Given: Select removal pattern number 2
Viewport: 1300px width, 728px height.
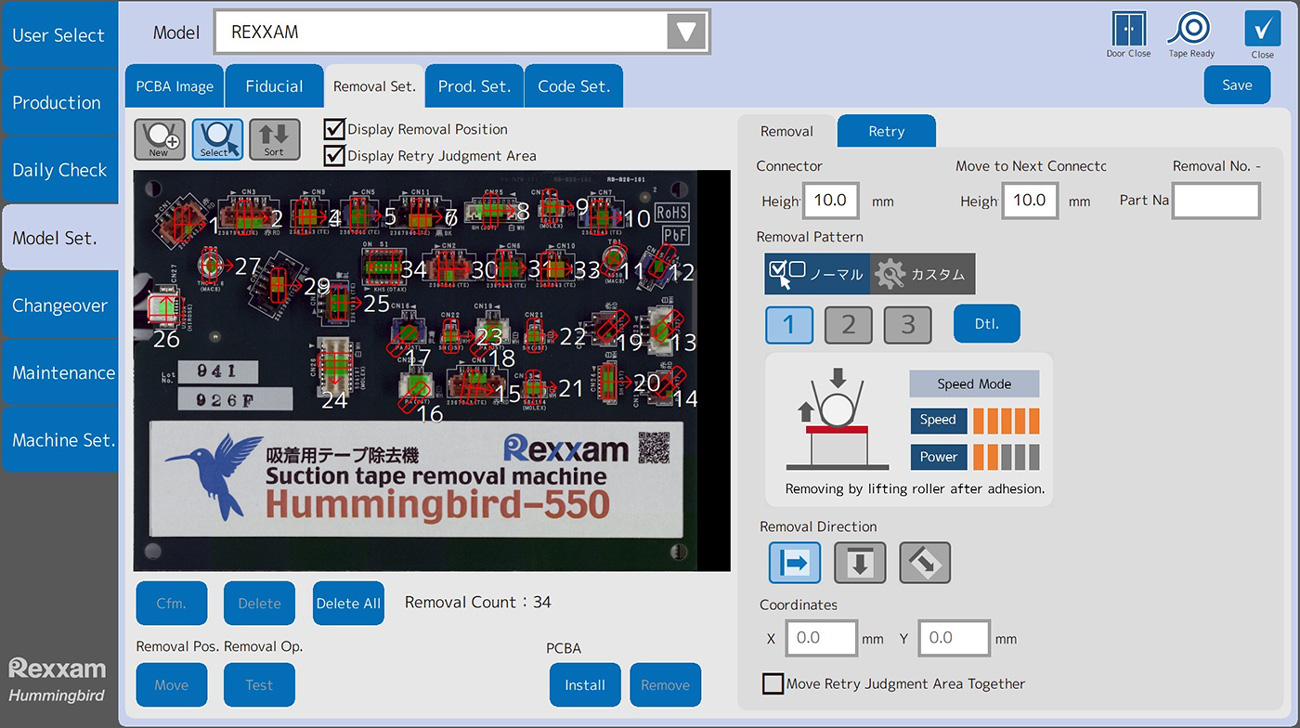Looking at the screenshot, I should (849, 325).
